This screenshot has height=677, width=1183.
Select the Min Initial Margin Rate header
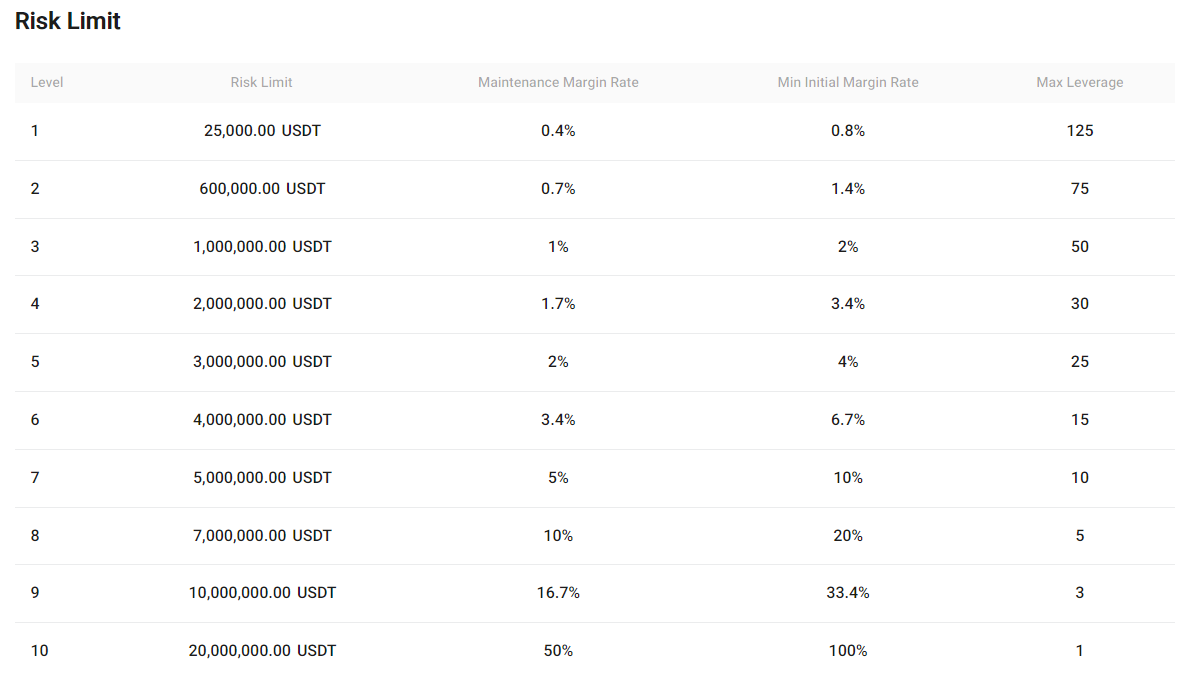[x=848, y=82]
